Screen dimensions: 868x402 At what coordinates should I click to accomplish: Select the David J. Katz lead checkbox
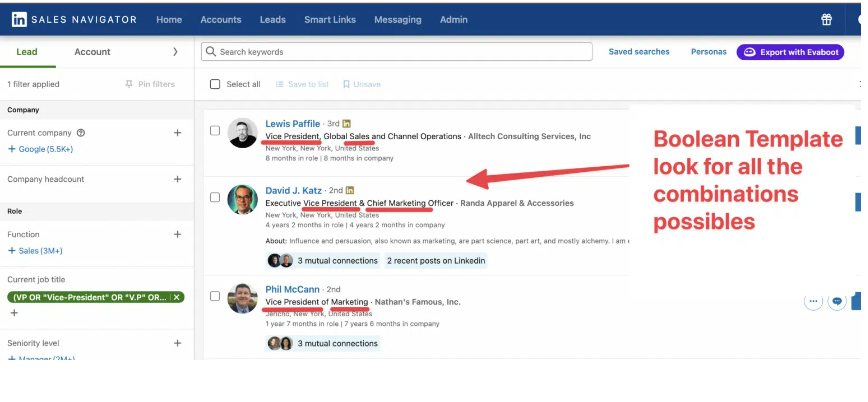click(x=215, y=197)
